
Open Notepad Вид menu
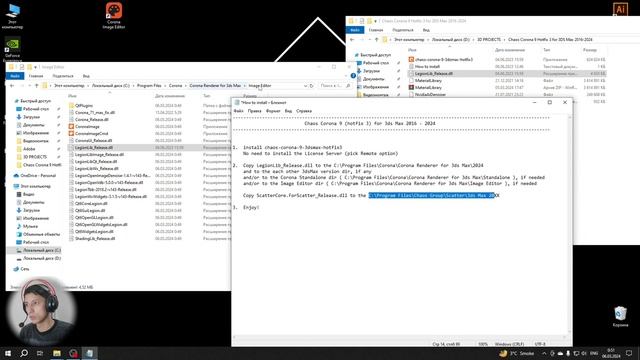[x=288, y=111]
